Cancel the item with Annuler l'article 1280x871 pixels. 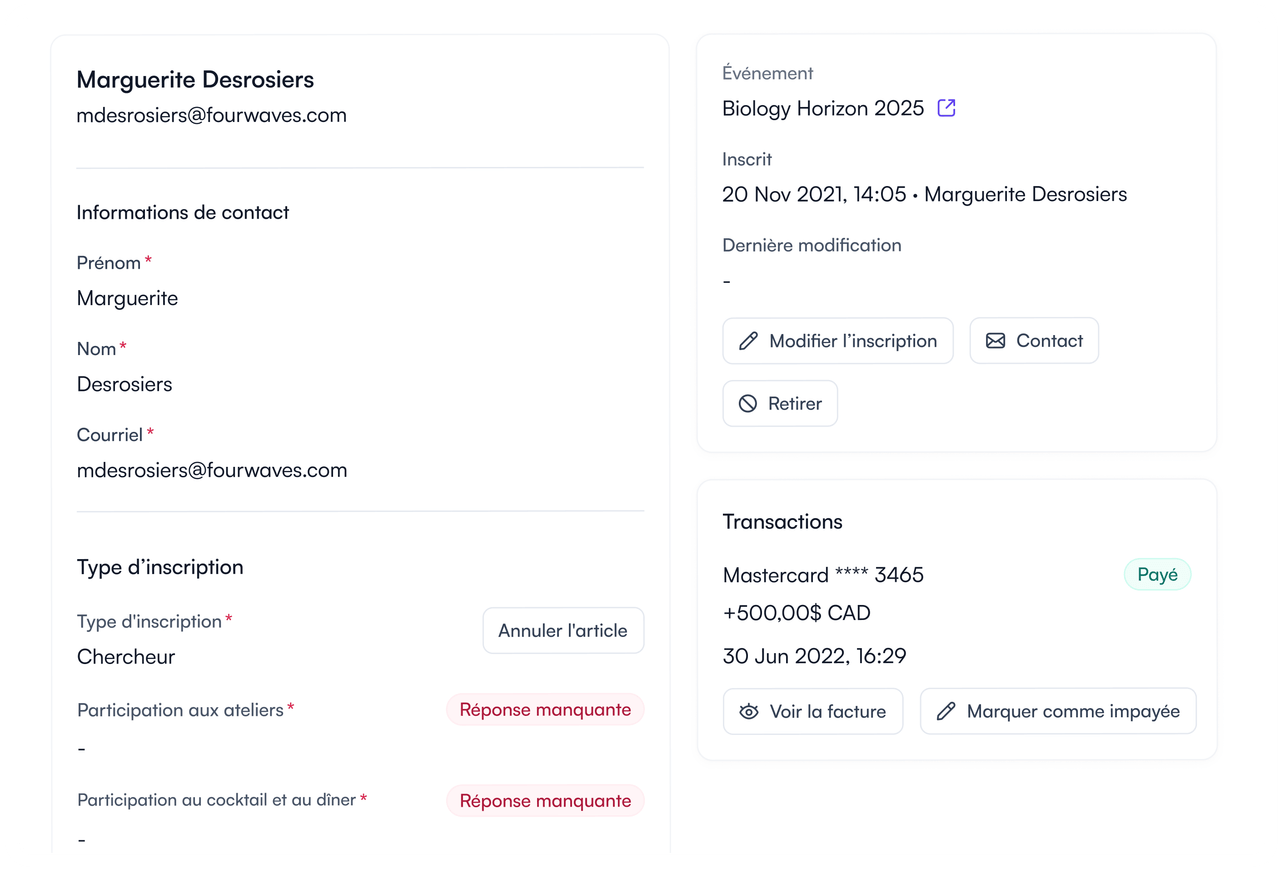coord(563,631)
